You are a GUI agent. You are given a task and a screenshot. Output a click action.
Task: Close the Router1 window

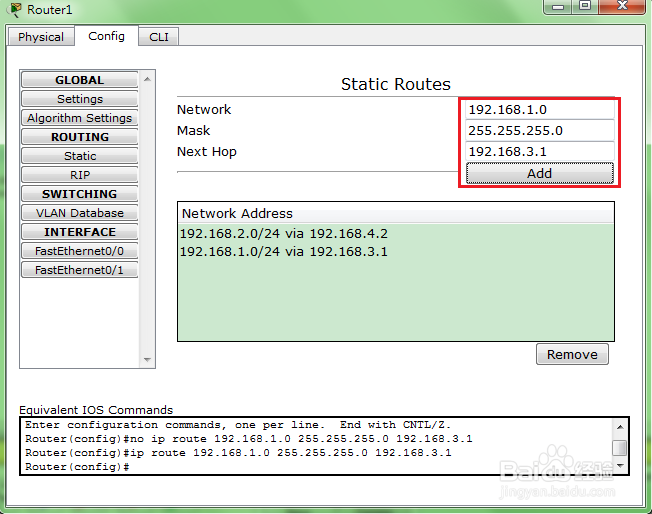pos(622,6)
